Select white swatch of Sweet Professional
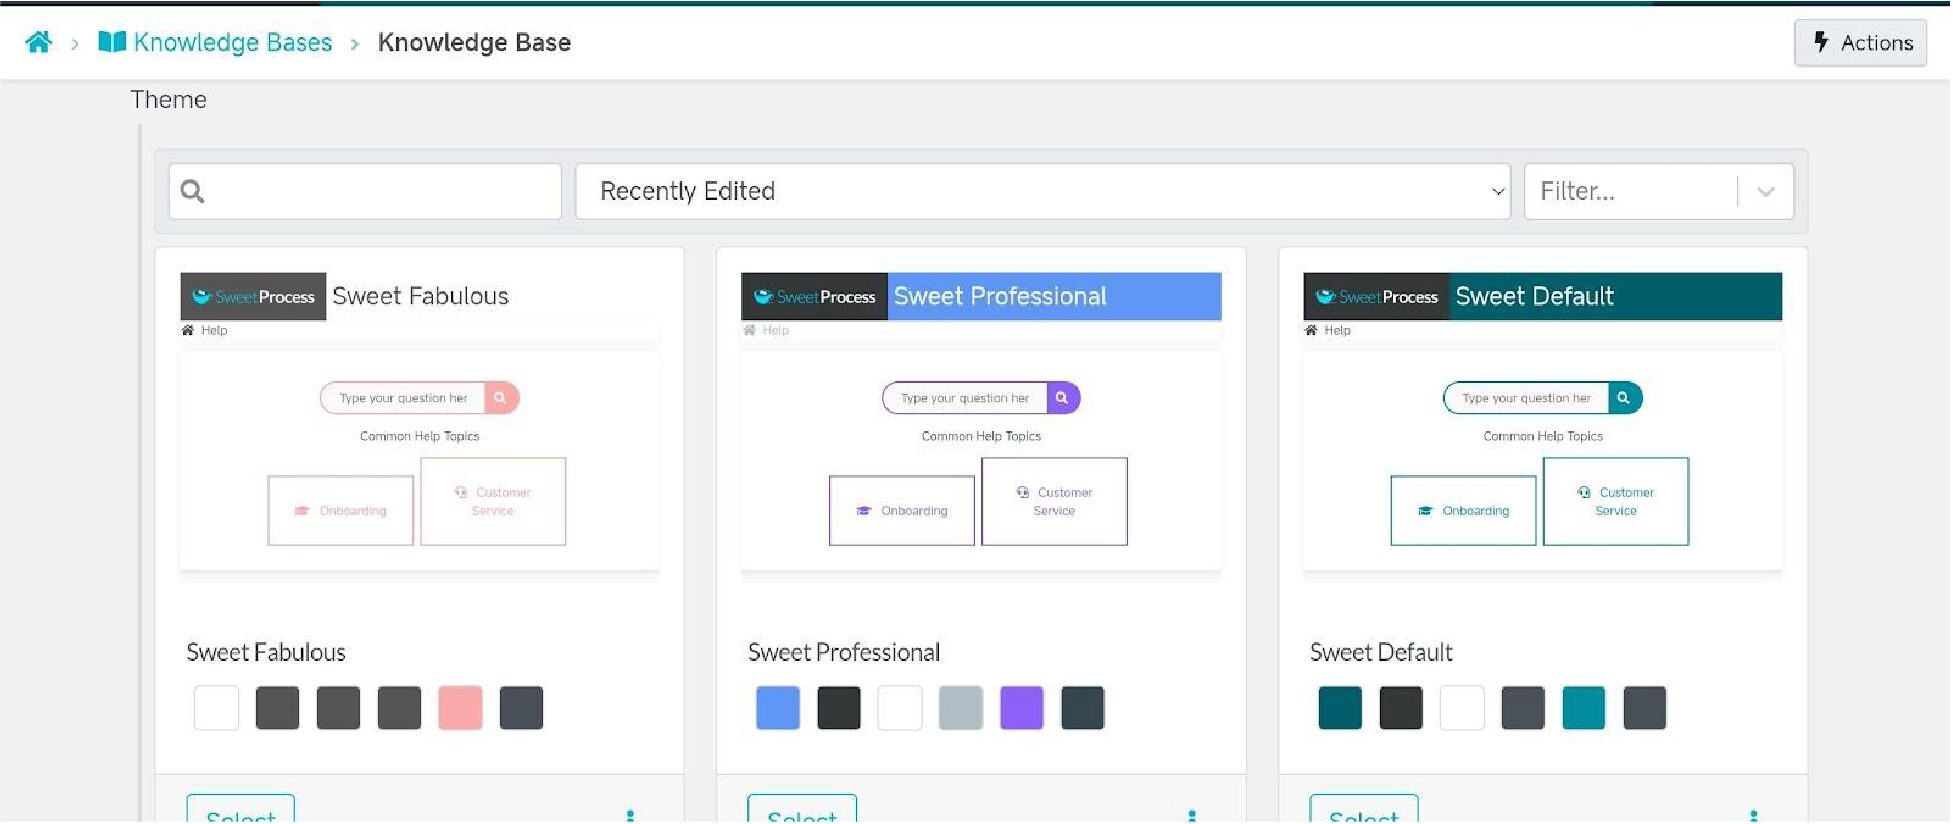This screenshot has height=824, width=1953. pyautogui.click(x=900, y=708)
